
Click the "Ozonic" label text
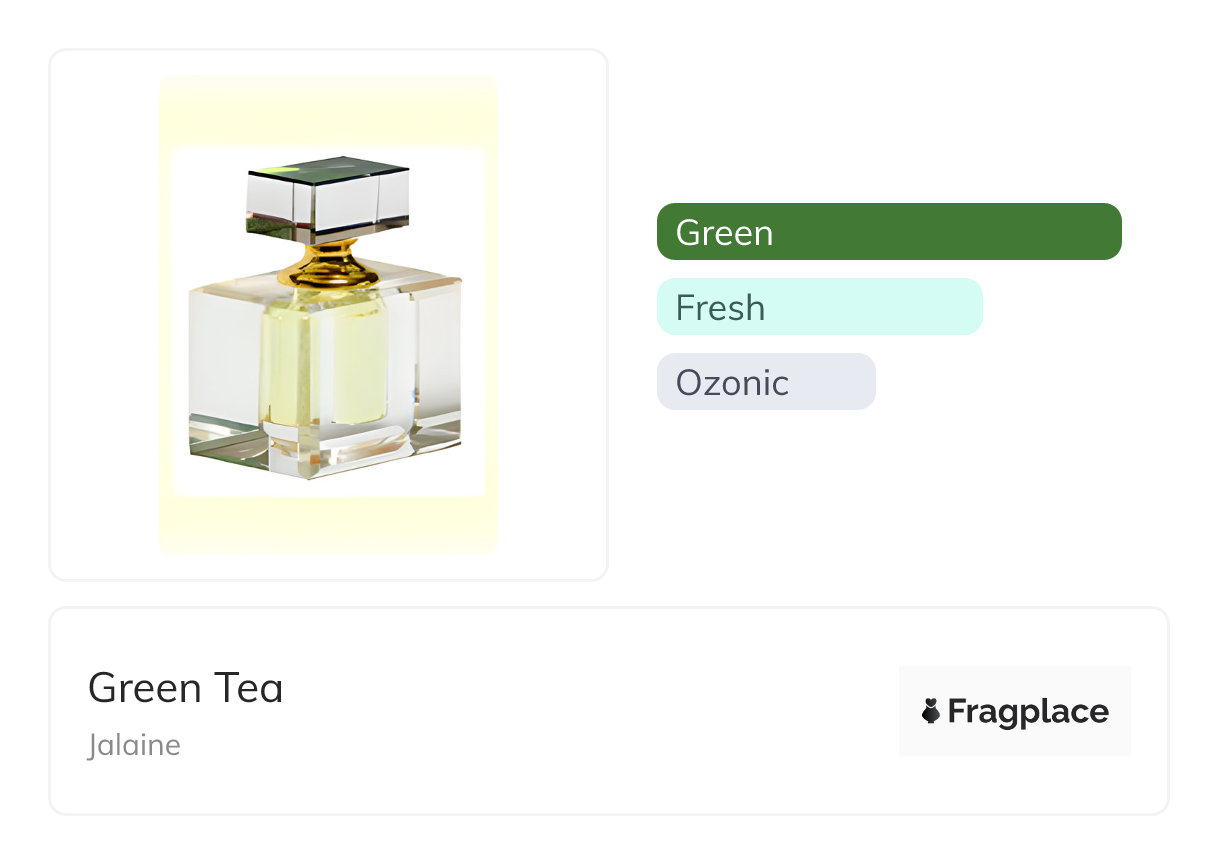[732, 382]
